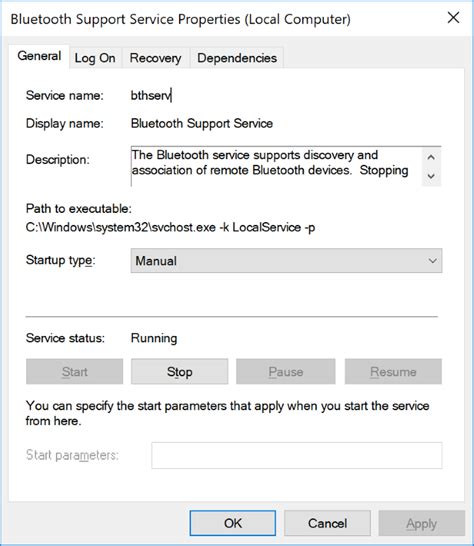Click the description scroll up arrow
Image resolution: width=474 pixels, height=546 pixels.
[x=431, y=157]
